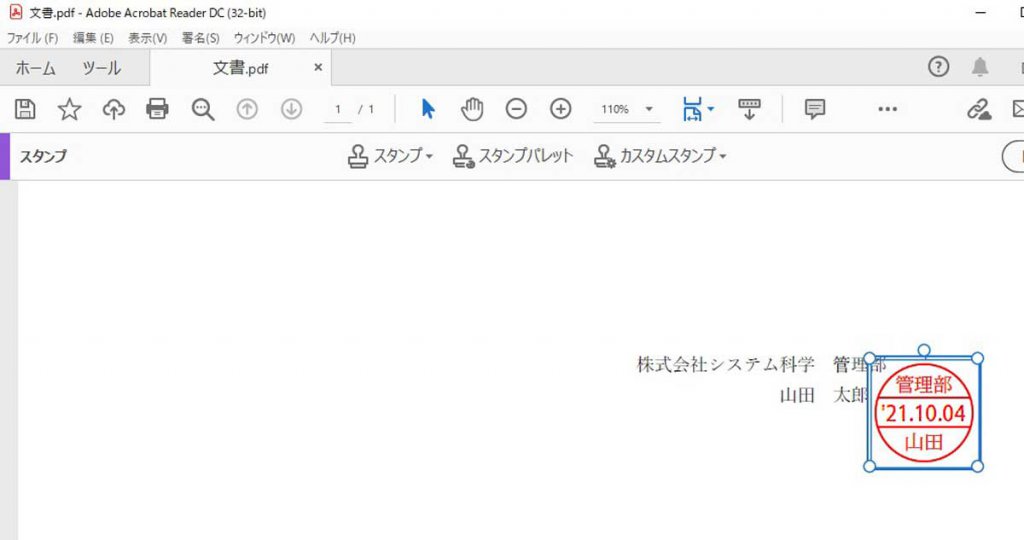
Task: View notifications bell
Action: 980,67
